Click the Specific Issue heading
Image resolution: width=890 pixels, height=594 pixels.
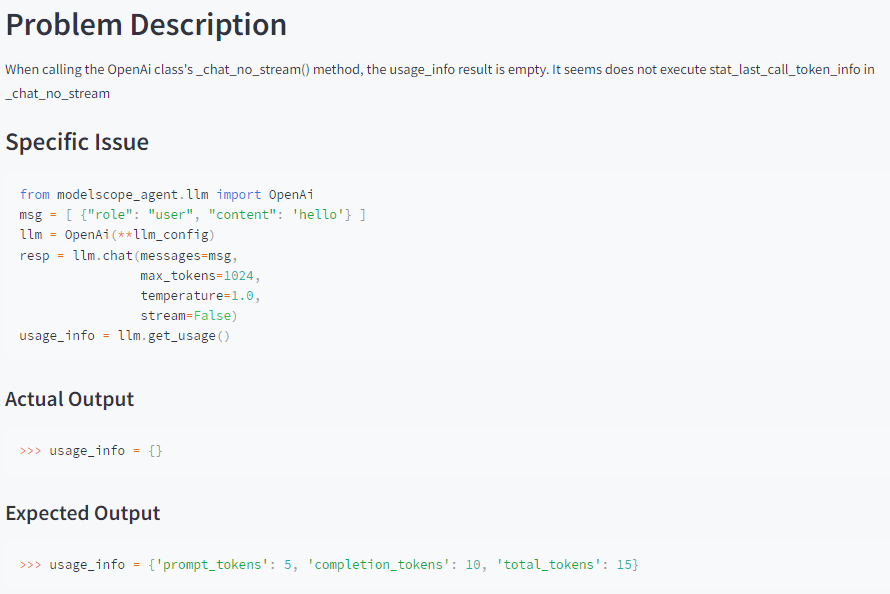[x=77, y=142]
